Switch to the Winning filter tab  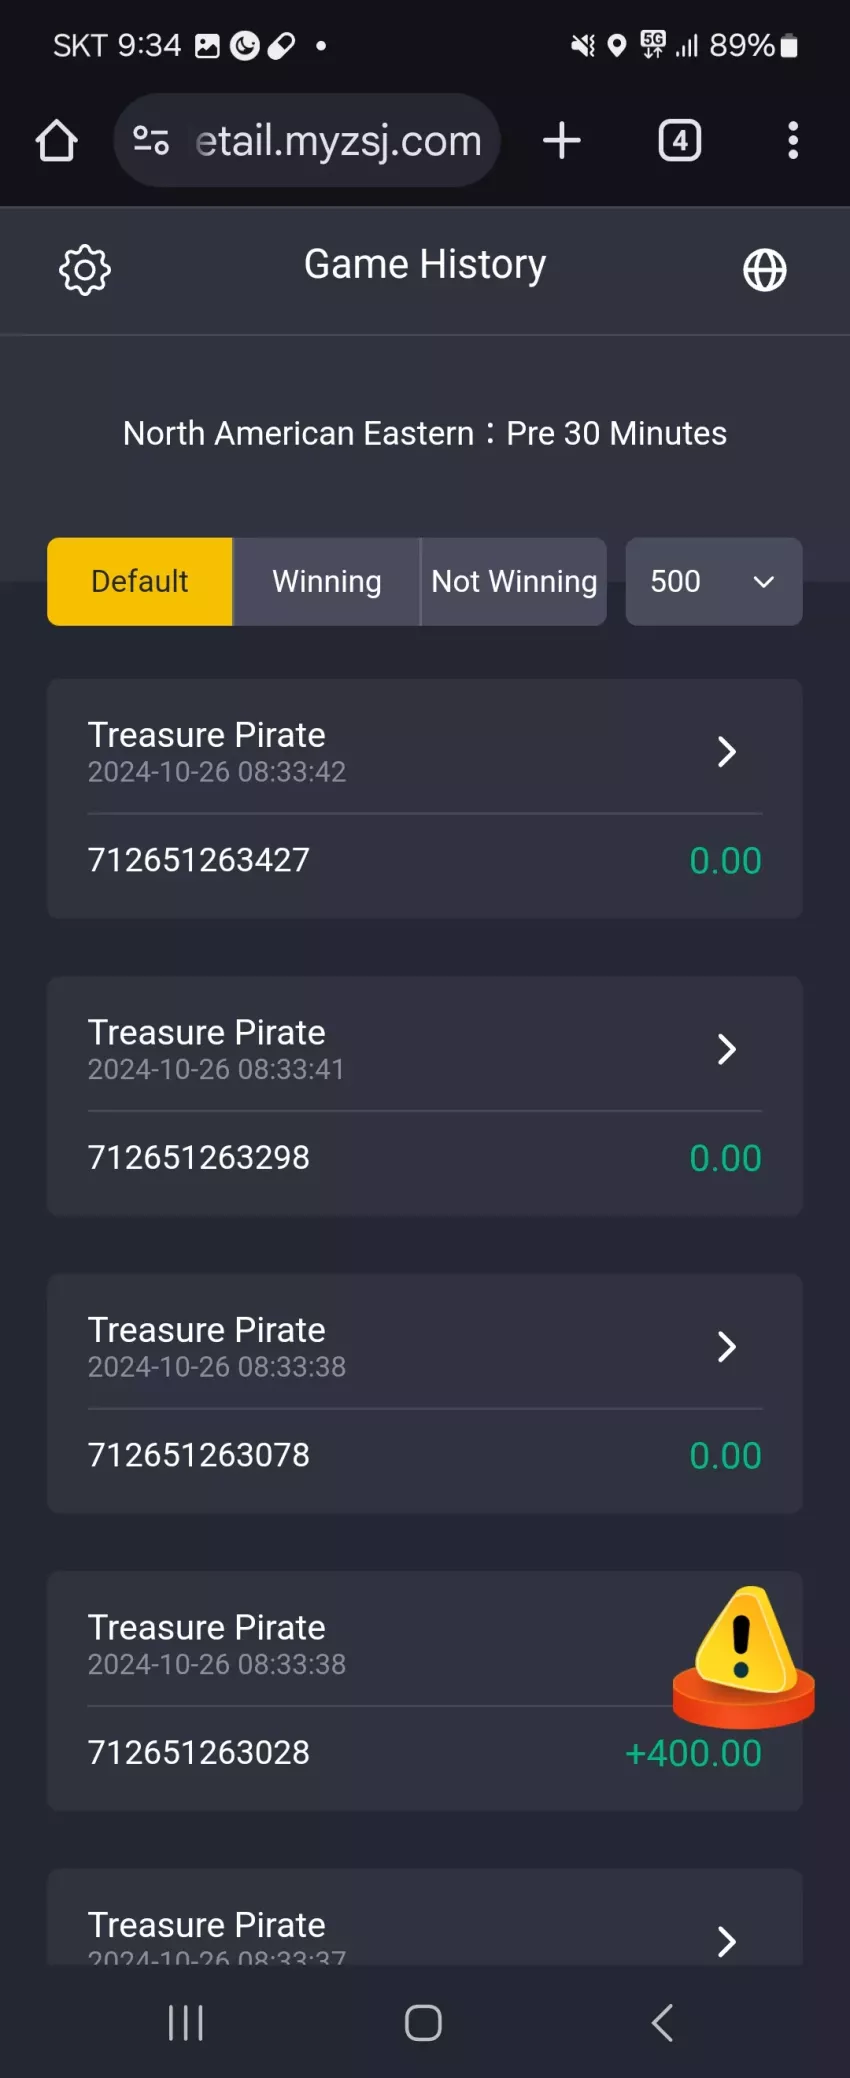327,581
